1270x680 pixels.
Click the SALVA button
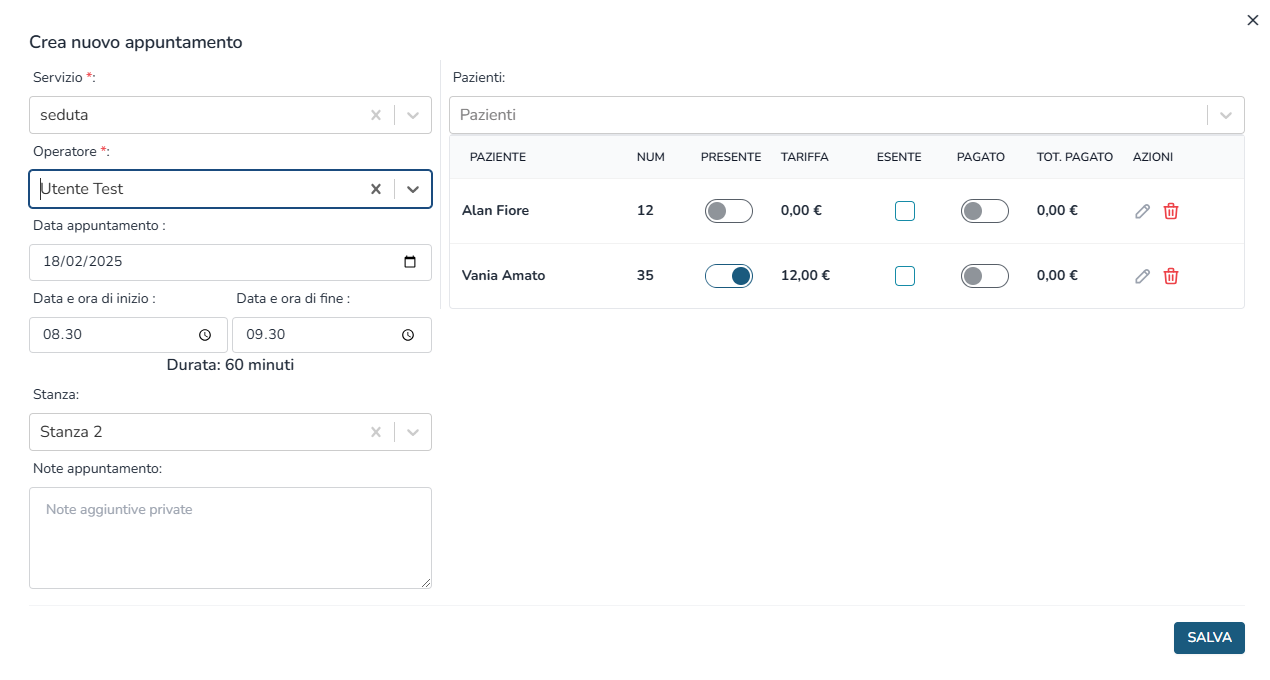(x=1209, y=638)
